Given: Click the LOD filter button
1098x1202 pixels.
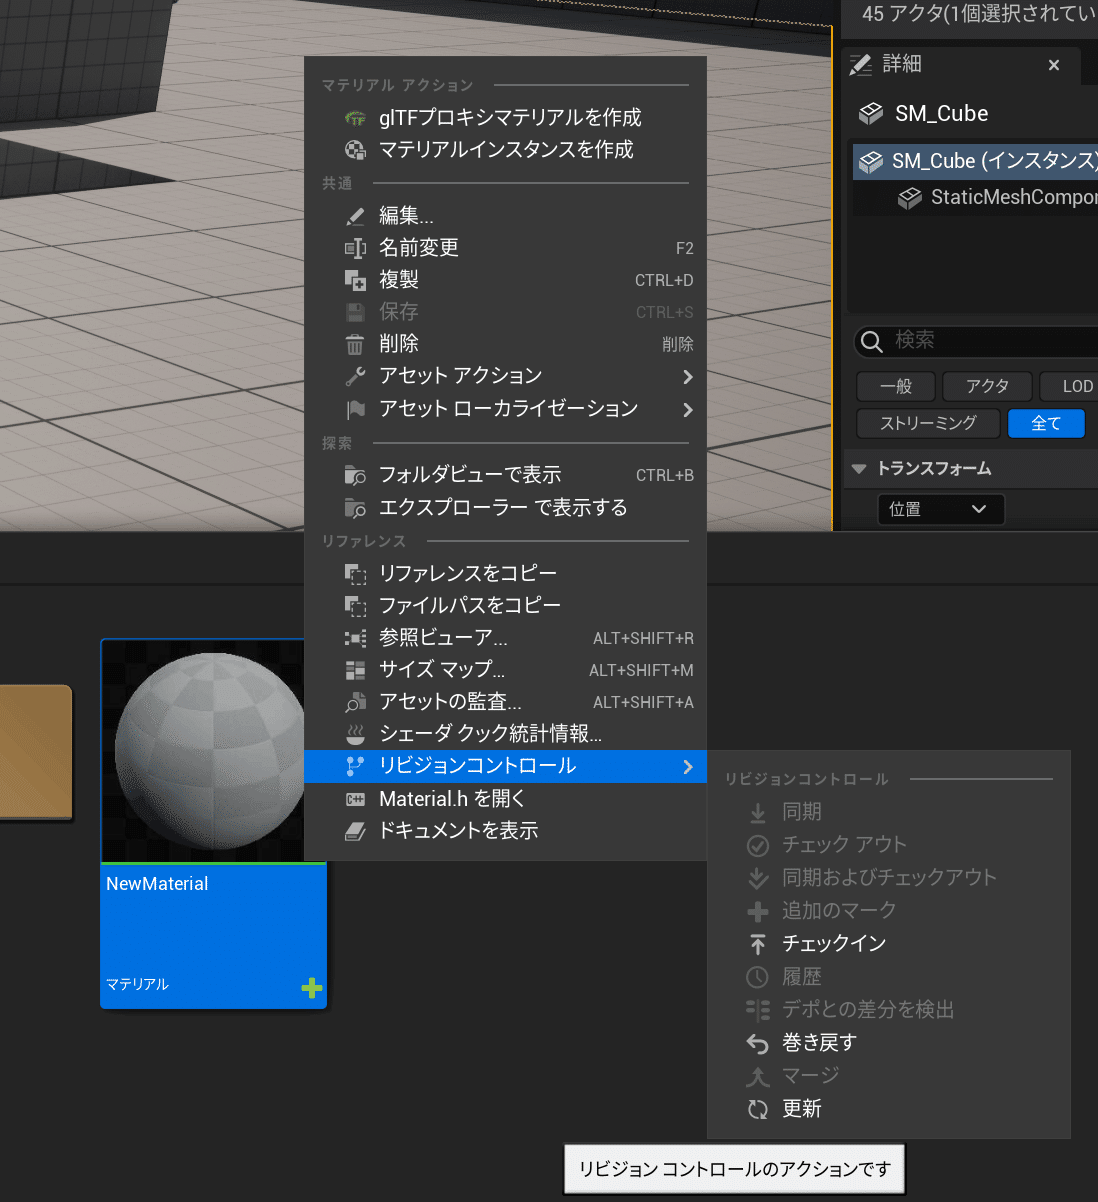Looking at the screenshot, I should [x=1070, y=386].
